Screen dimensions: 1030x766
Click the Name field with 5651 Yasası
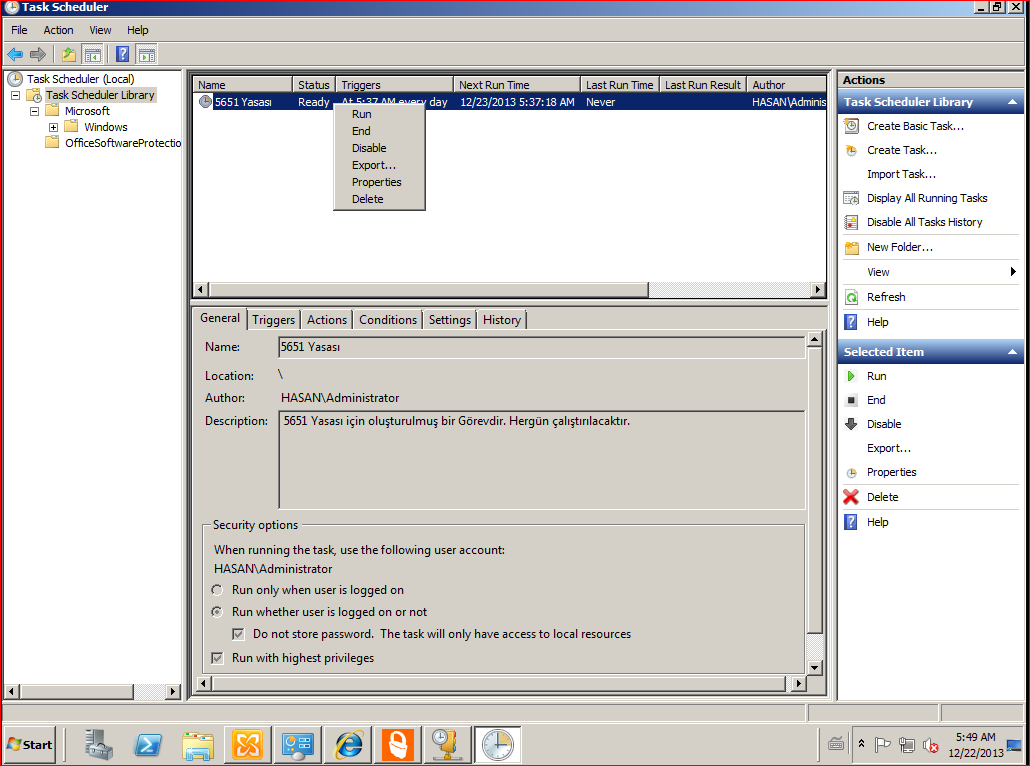[541, 348]
